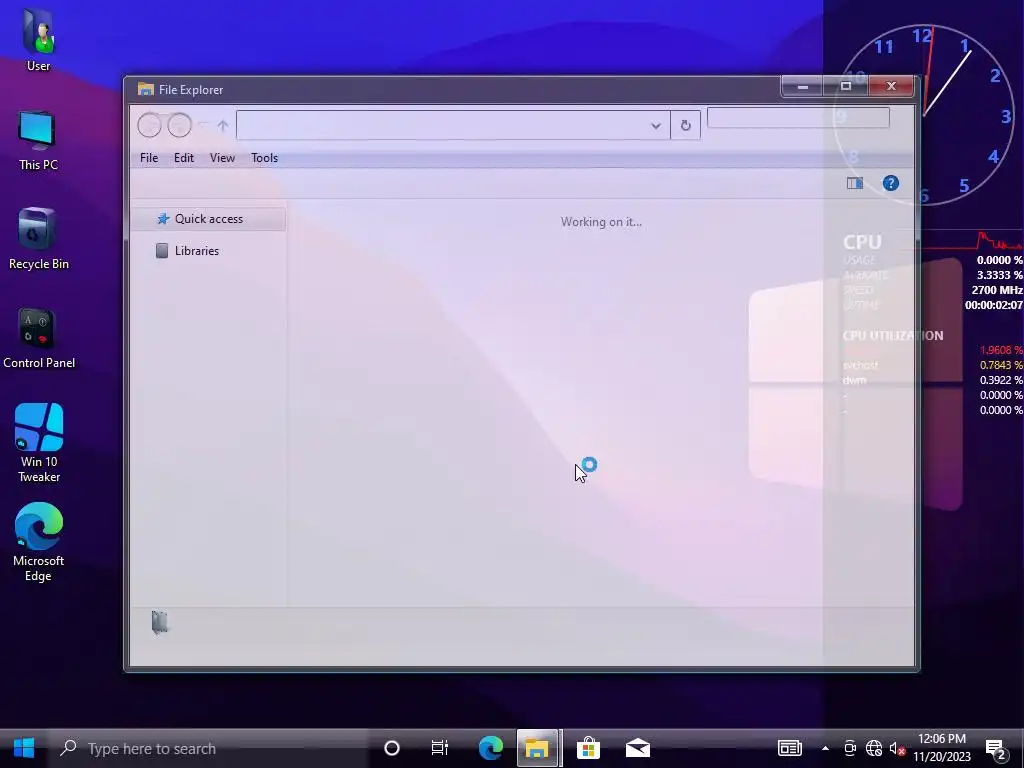Click the Back navigation button in File Explorer
The image size is (1024, 768).
(x=150, y=125)
